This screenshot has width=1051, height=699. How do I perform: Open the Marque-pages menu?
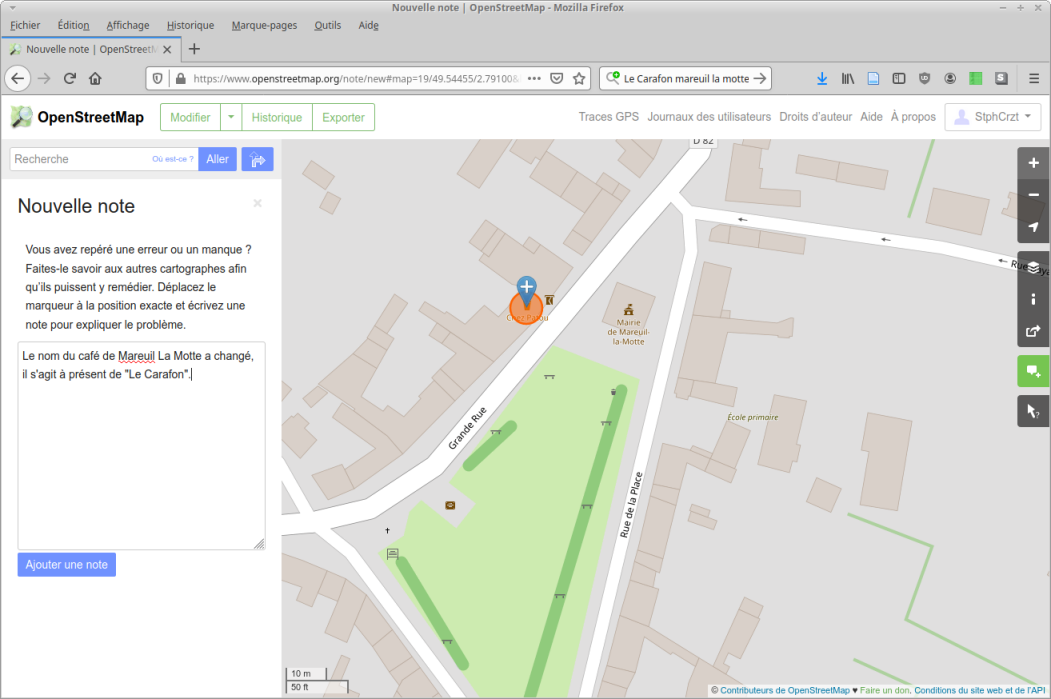264,25
